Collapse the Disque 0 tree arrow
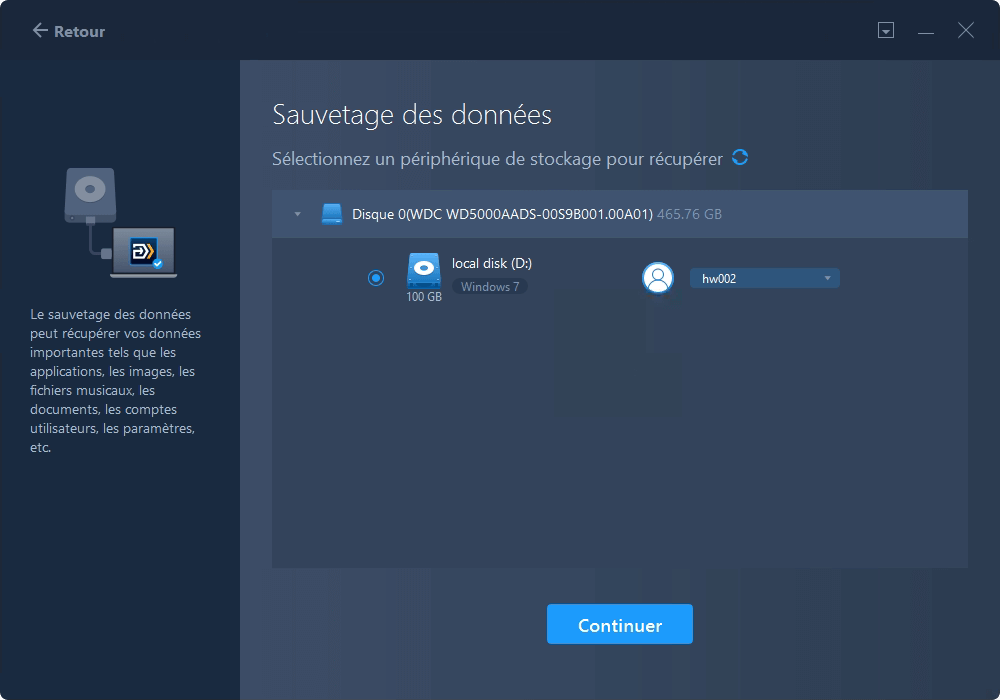Screen dimensions: 1000x700 coord(297,214)
